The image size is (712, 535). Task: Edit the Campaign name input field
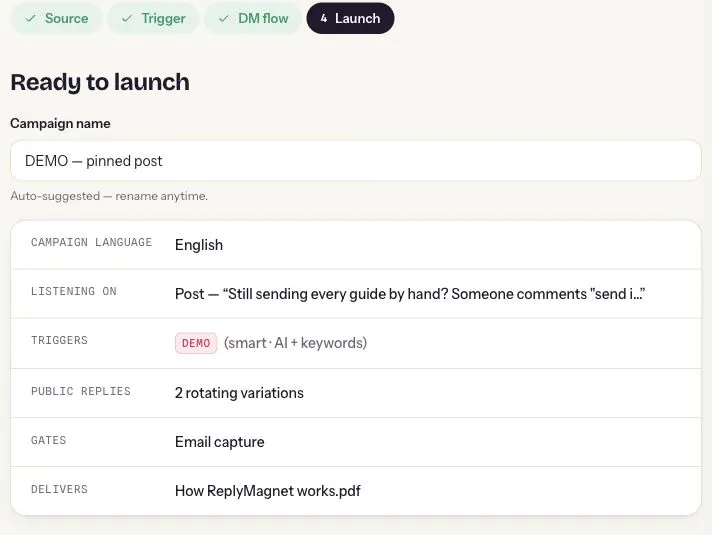pos(356,161)
